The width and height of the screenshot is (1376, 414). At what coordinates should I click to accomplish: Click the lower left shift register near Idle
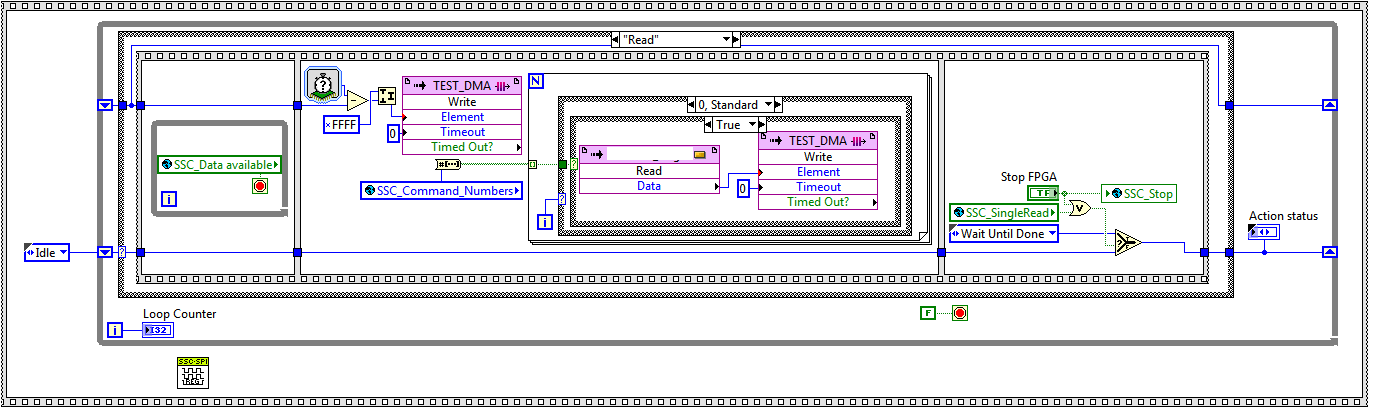(104, 253)
